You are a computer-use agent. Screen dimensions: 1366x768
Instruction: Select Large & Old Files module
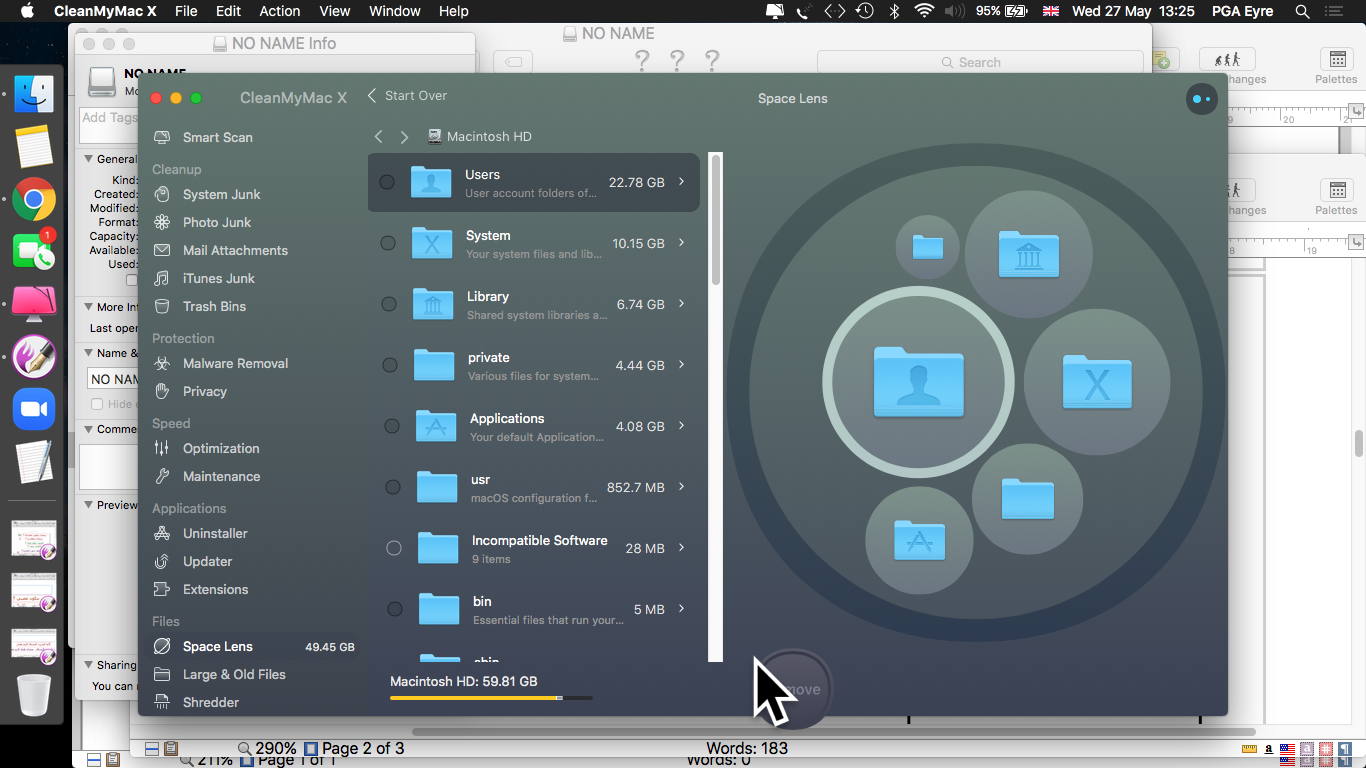click(x=220, y=674)
